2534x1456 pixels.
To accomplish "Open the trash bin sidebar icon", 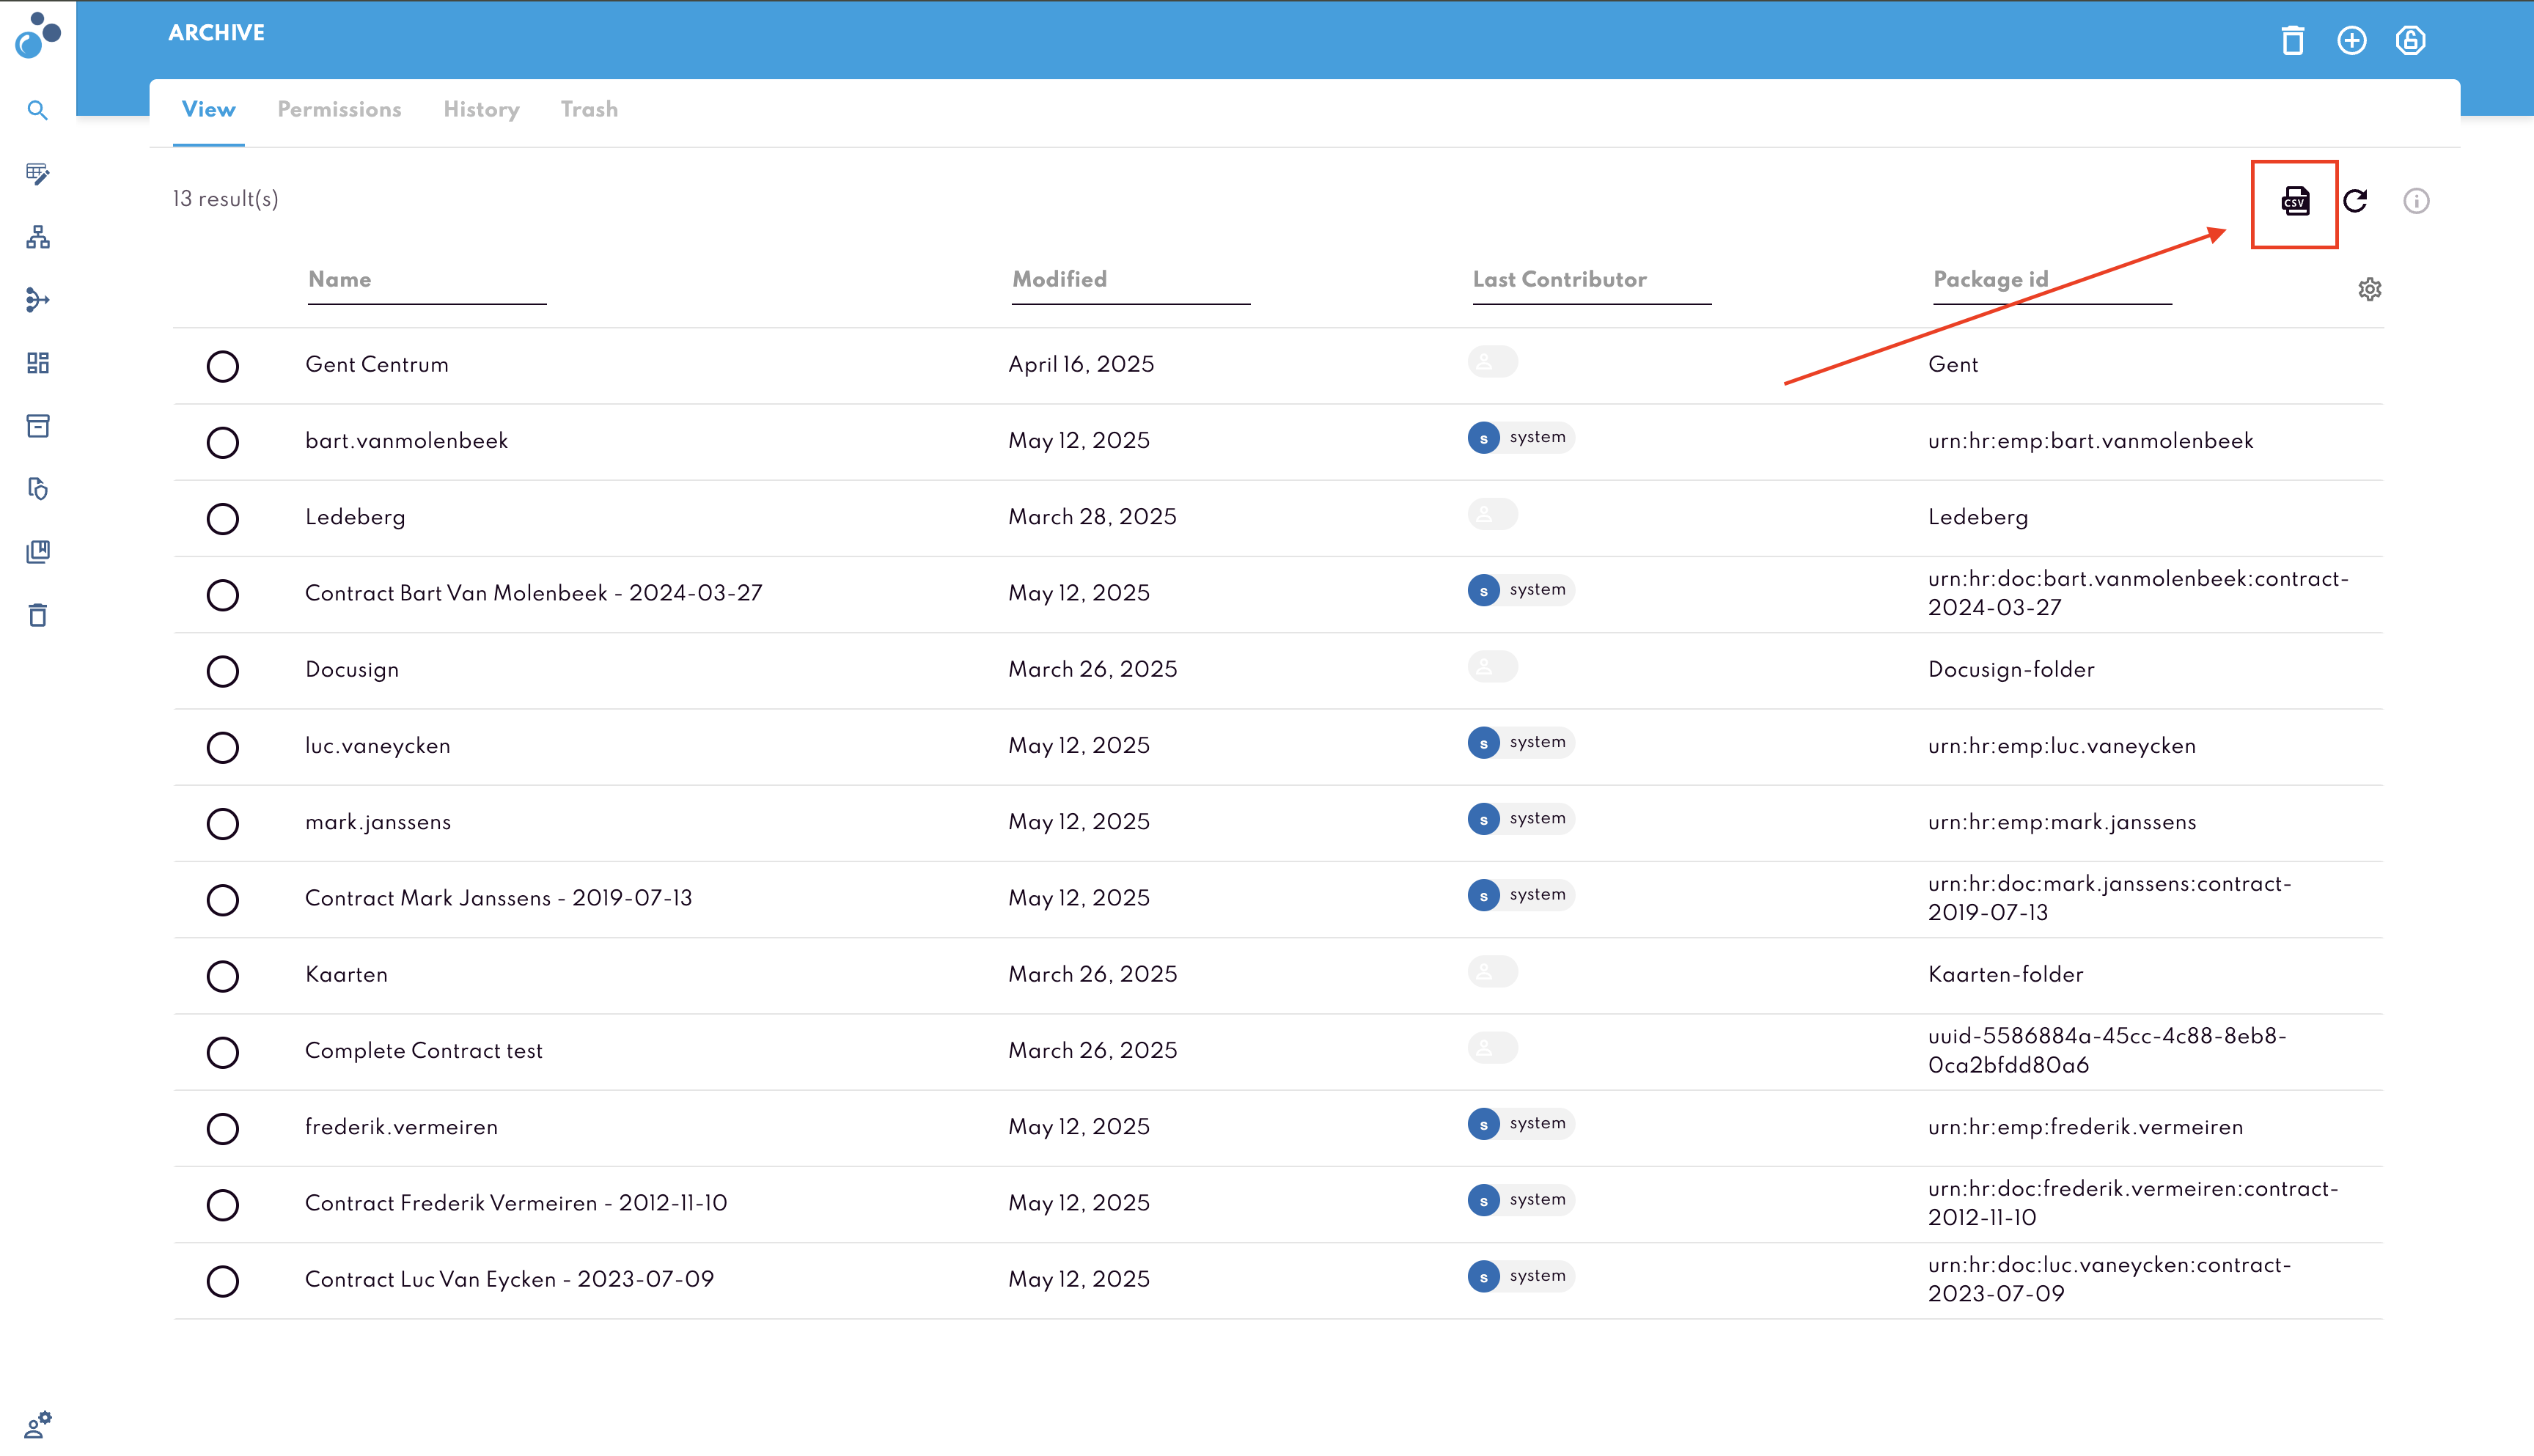I will pos(37,614).
